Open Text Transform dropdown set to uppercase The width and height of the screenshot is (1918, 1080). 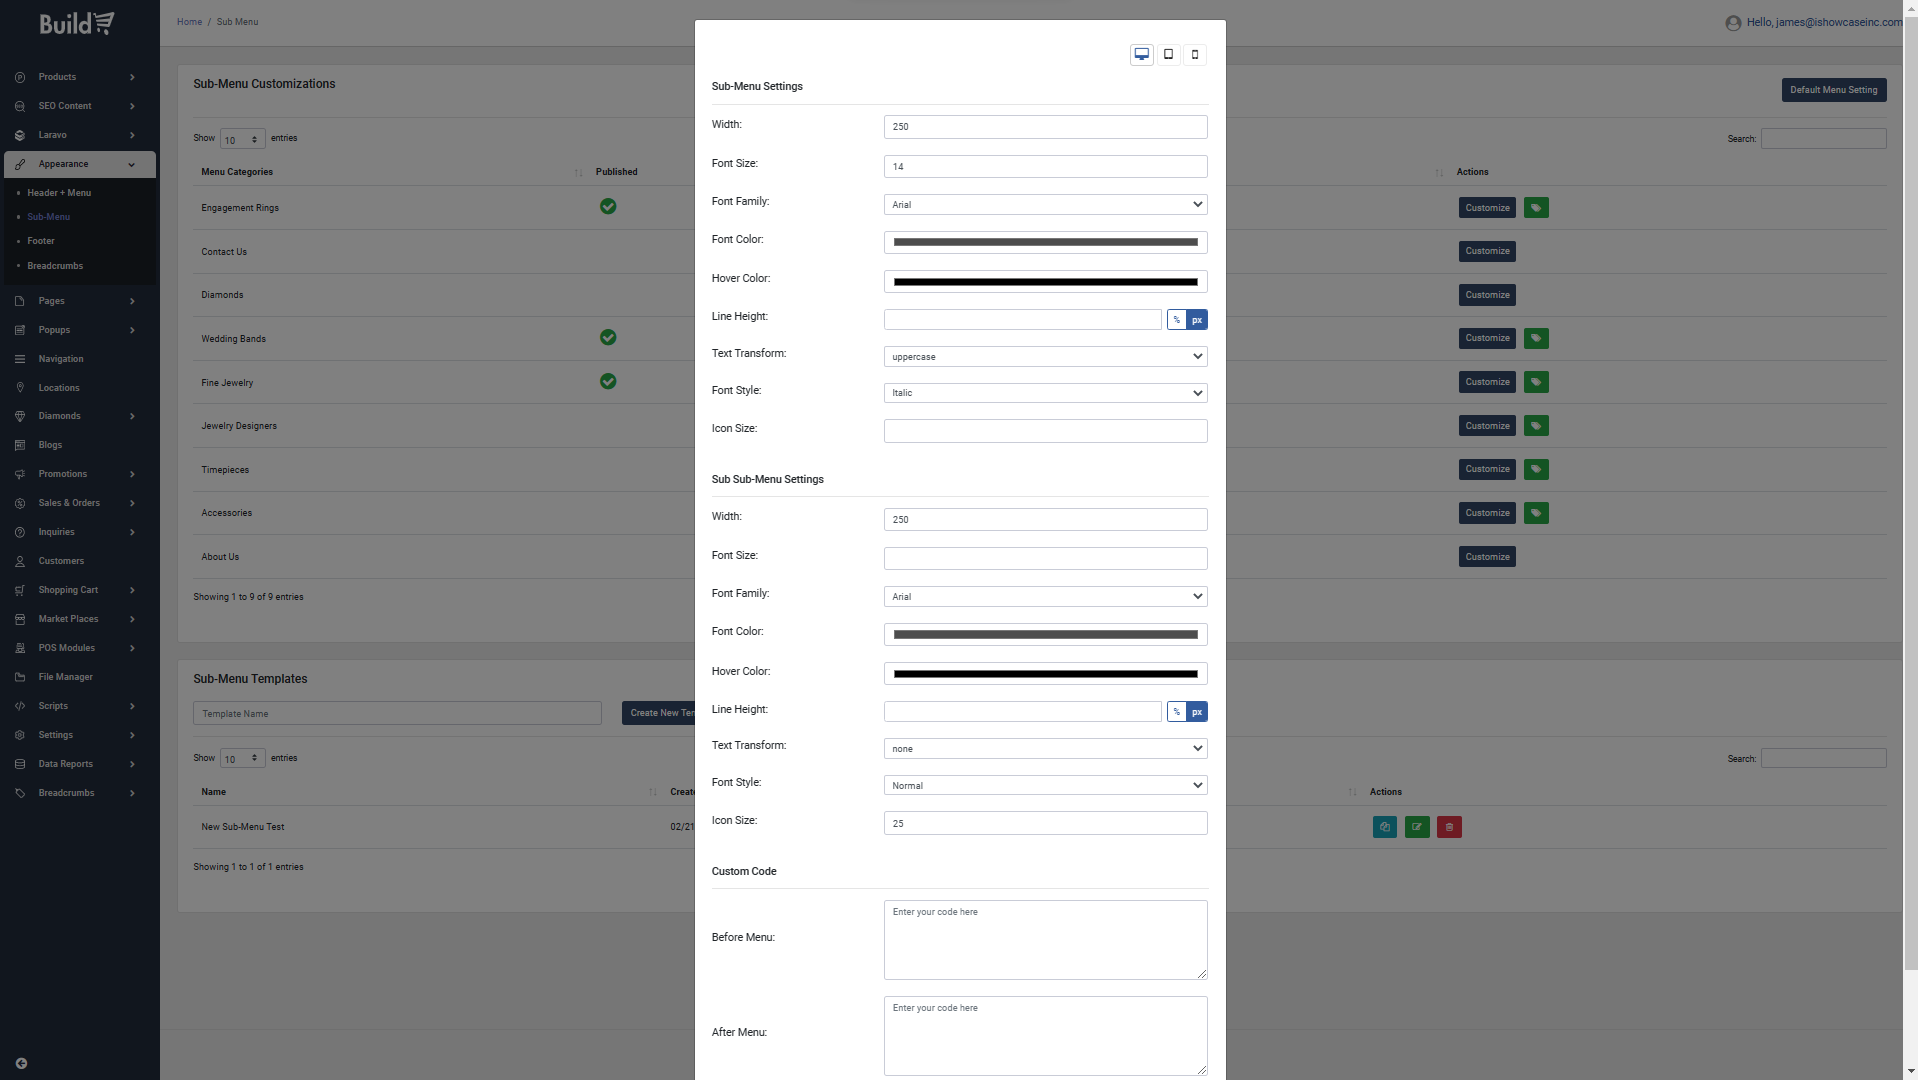tap(1045, 357)
